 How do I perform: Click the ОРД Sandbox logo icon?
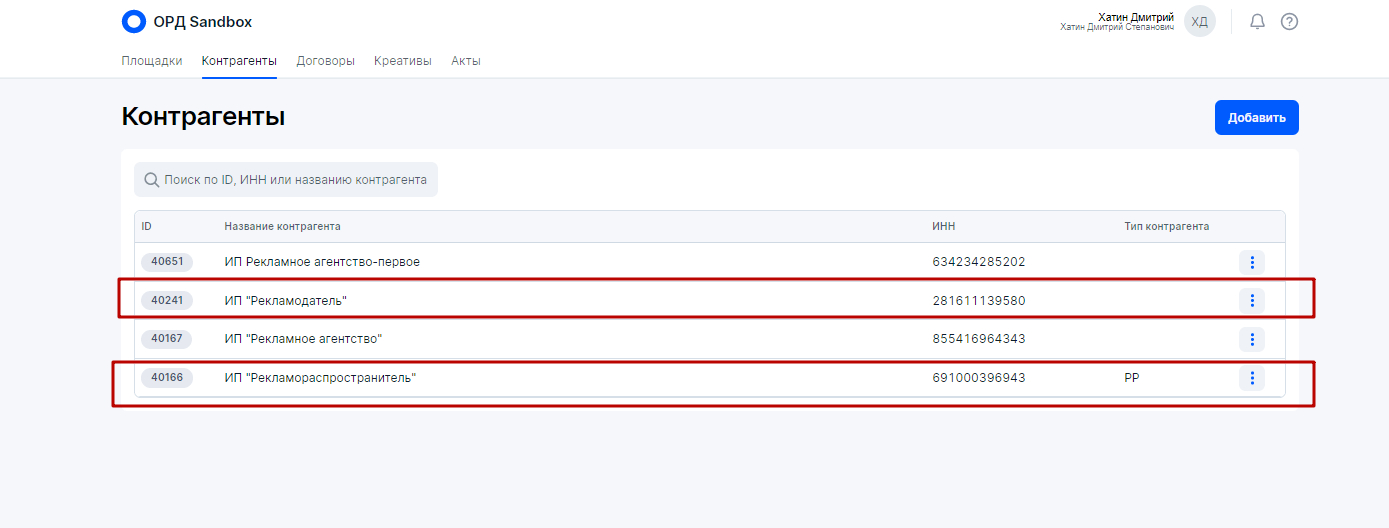(x=133, y=22)
